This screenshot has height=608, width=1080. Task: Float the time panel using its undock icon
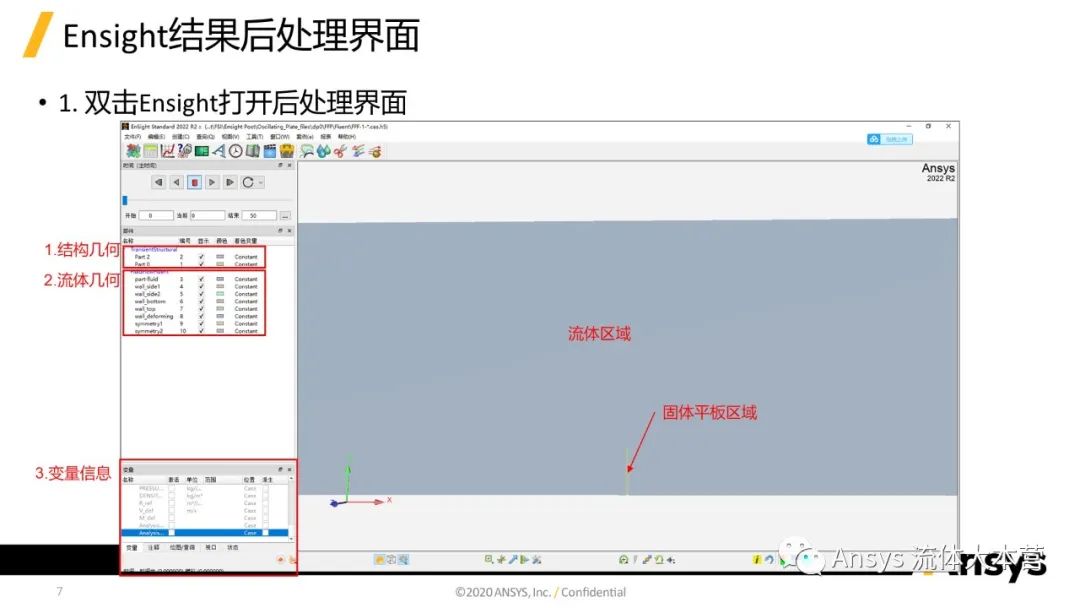[280, 165]
